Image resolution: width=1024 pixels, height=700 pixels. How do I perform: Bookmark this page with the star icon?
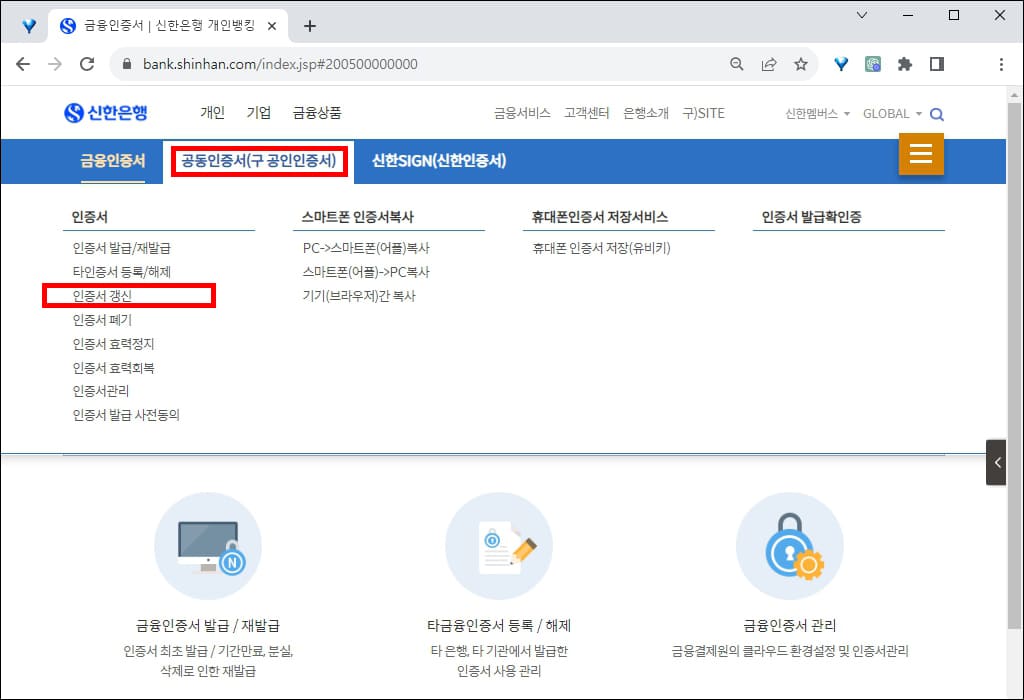802,62
